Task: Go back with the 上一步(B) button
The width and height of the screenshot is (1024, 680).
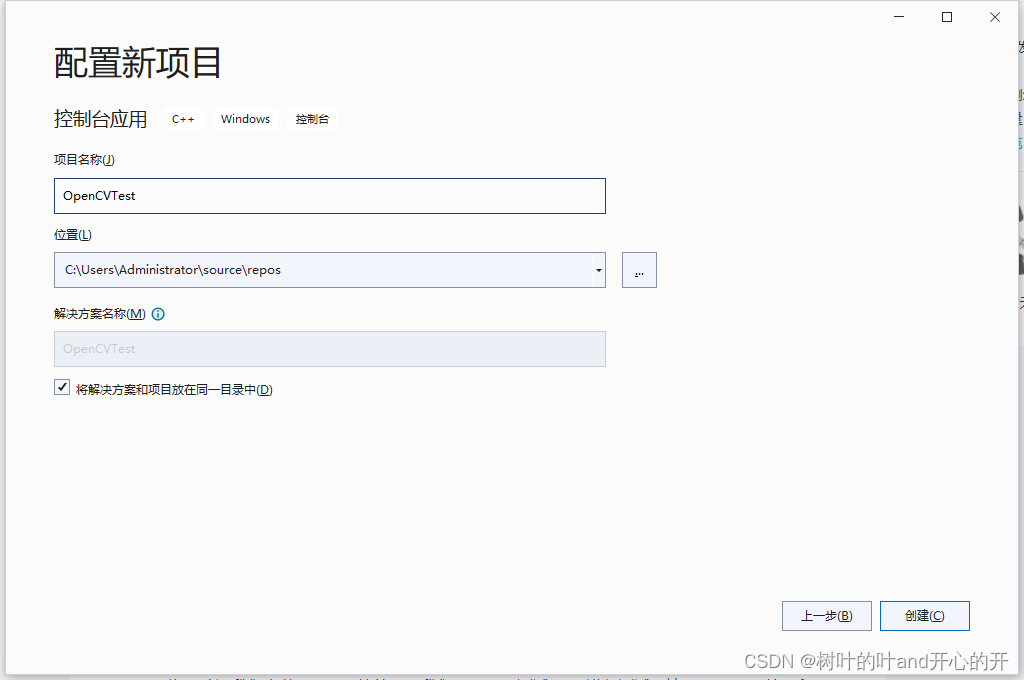Action: point(826,616)
